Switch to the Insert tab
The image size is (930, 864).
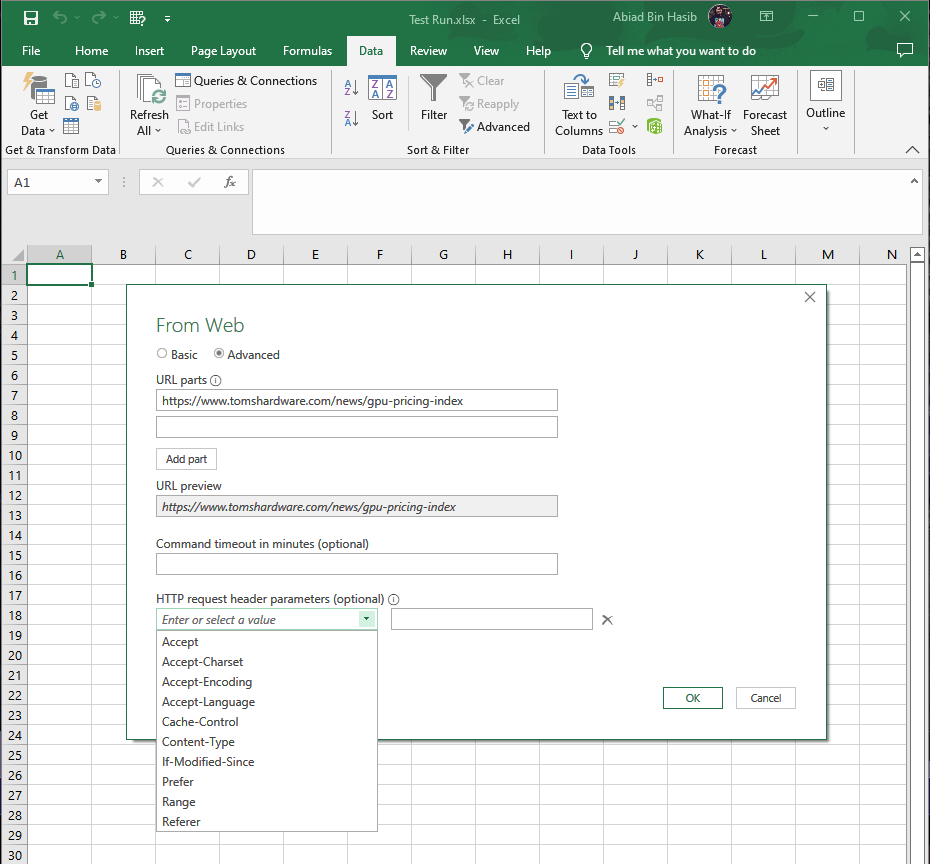pos(149,51)
